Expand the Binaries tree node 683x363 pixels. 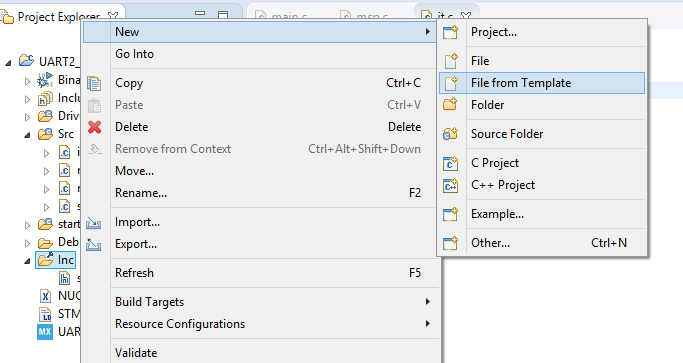(27, 81)
